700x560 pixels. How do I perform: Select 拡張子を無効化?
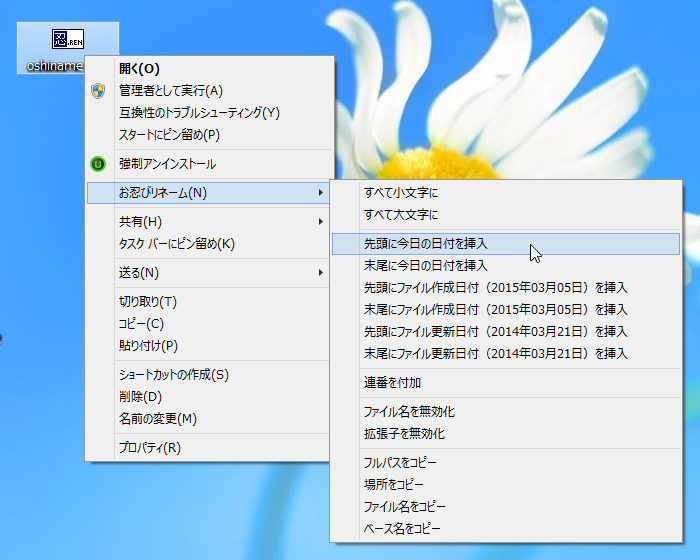pos(506,434)
